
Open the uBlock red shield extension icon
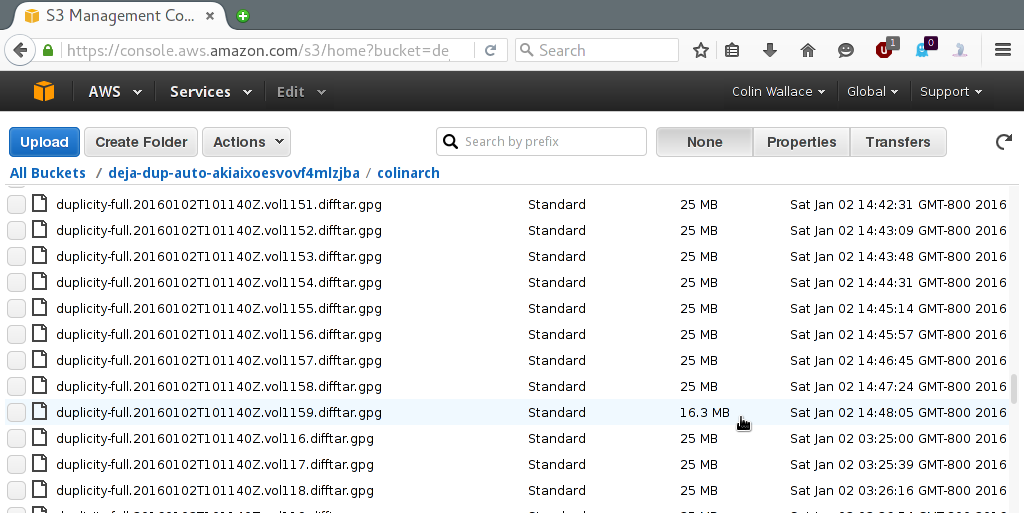(886, 49)
